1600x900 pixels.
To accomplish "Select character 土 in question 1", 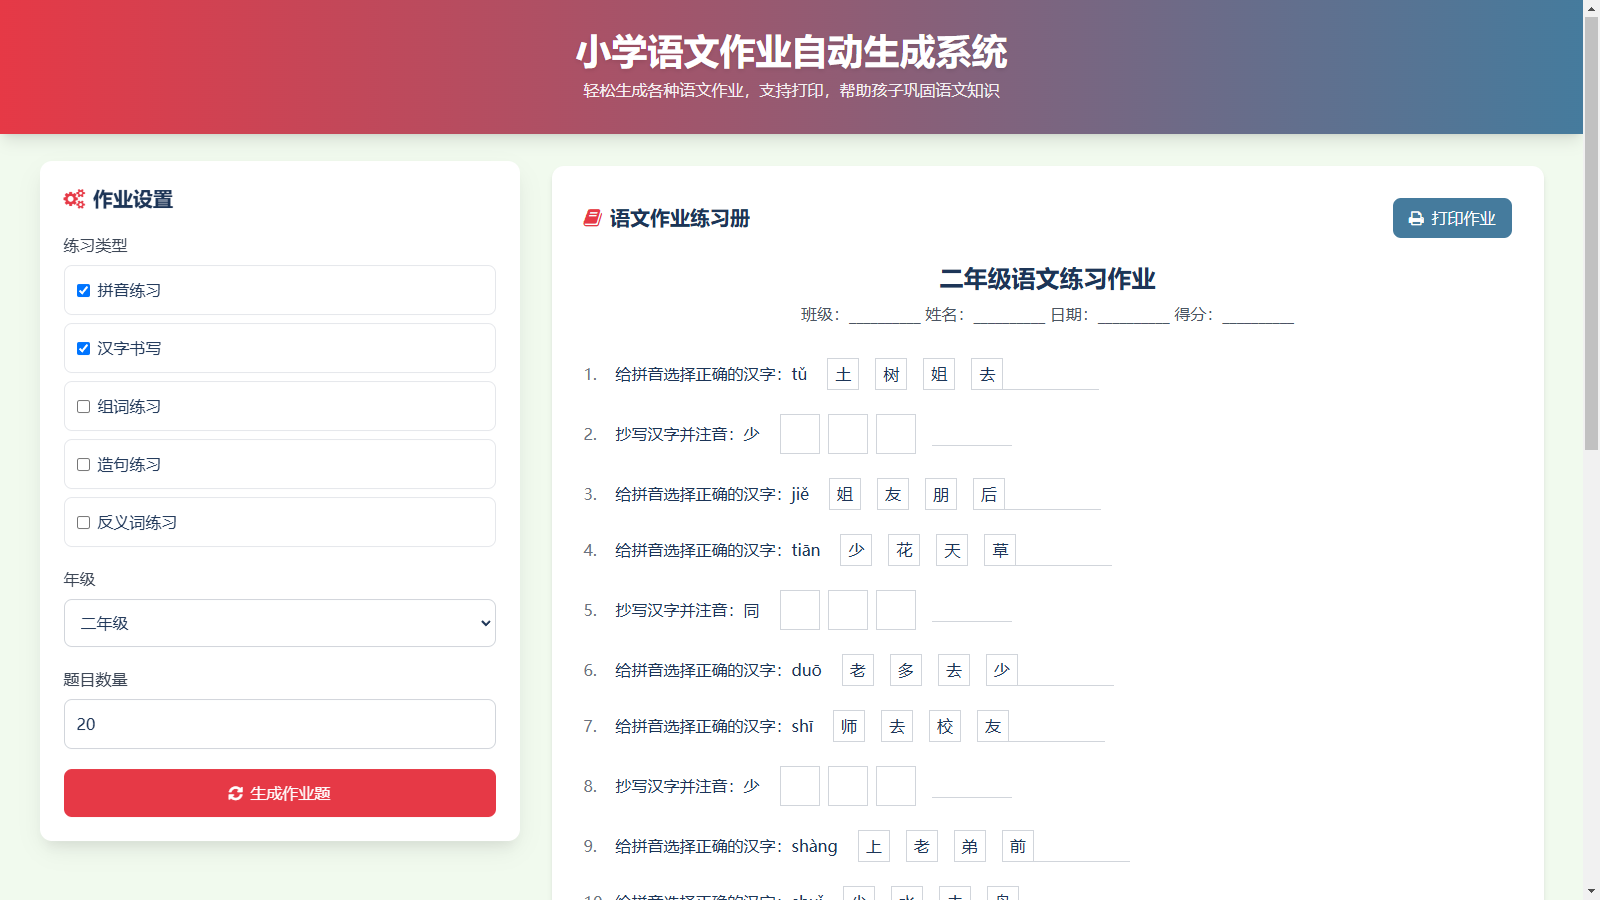I will click(x=843, y=374).
